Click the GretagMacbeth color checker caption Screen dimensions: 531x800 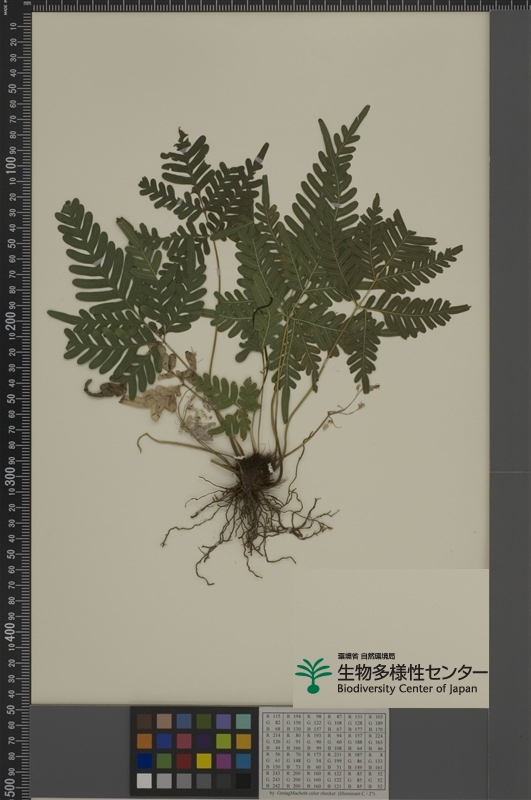pos(324,794)
